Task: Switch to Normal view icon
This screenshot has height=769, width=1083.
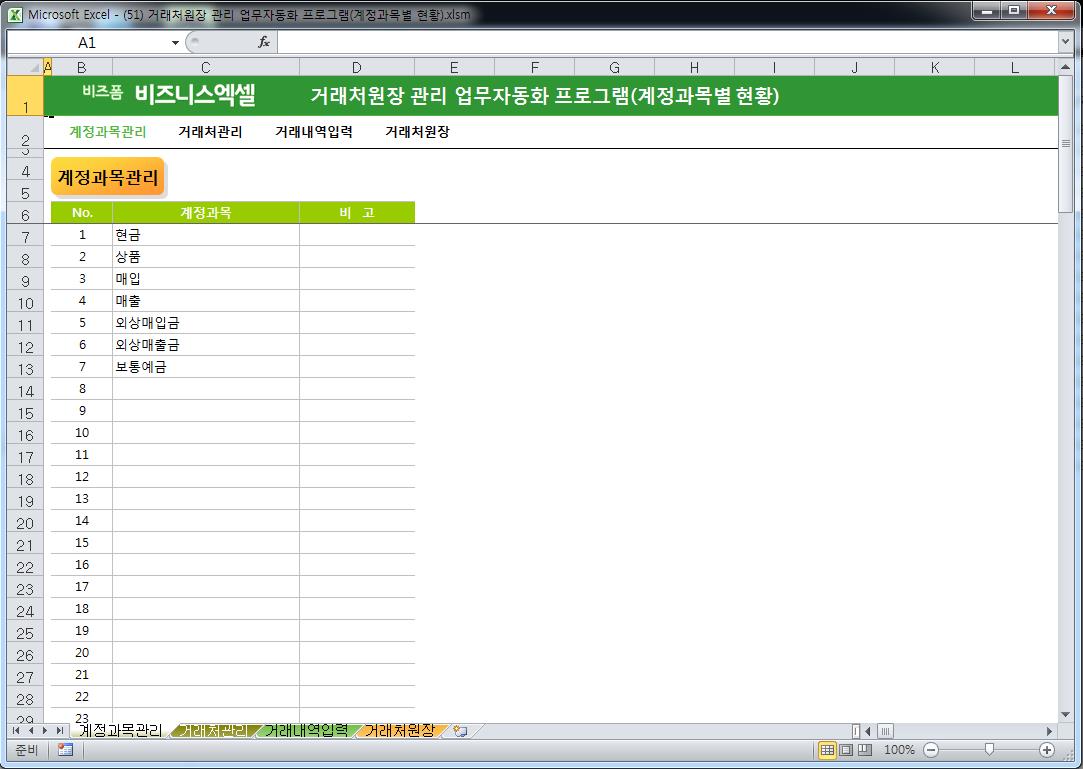Action: point(827,750)
